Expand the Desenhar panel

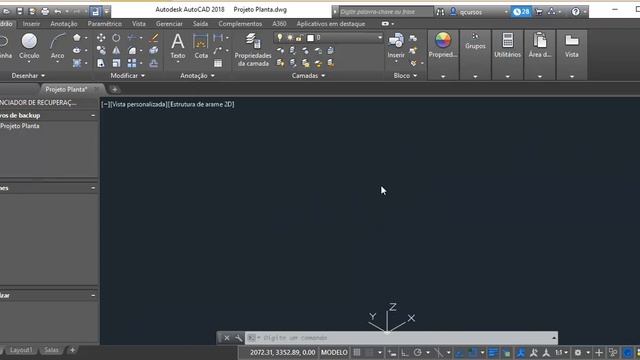[x=28, y=76]
